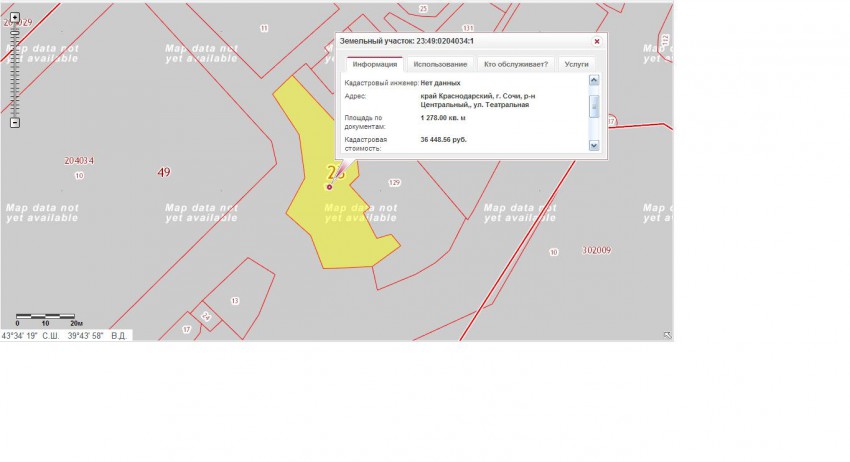Click parcel labeled 13 on map
850x462 pixels.
pos(235,300)
